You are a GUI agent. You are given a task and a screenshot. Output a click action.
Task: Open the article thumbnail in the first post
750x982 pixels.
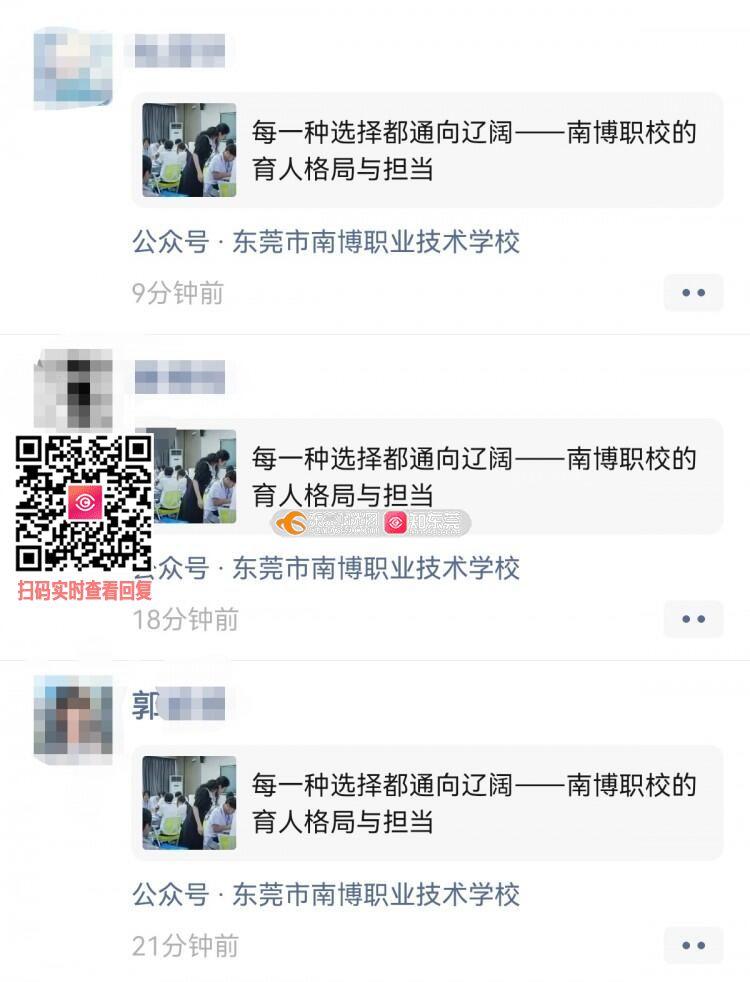tap(189, 150)
